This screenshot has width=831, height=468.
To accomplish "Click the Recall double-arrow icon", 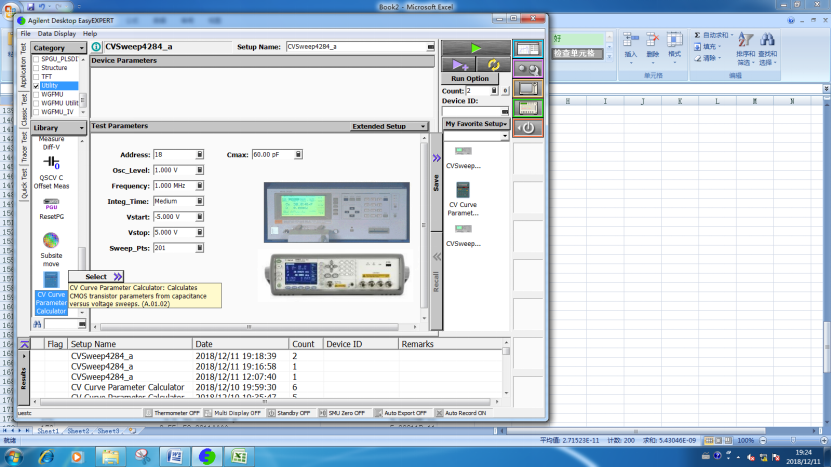I will pos(437,257).
